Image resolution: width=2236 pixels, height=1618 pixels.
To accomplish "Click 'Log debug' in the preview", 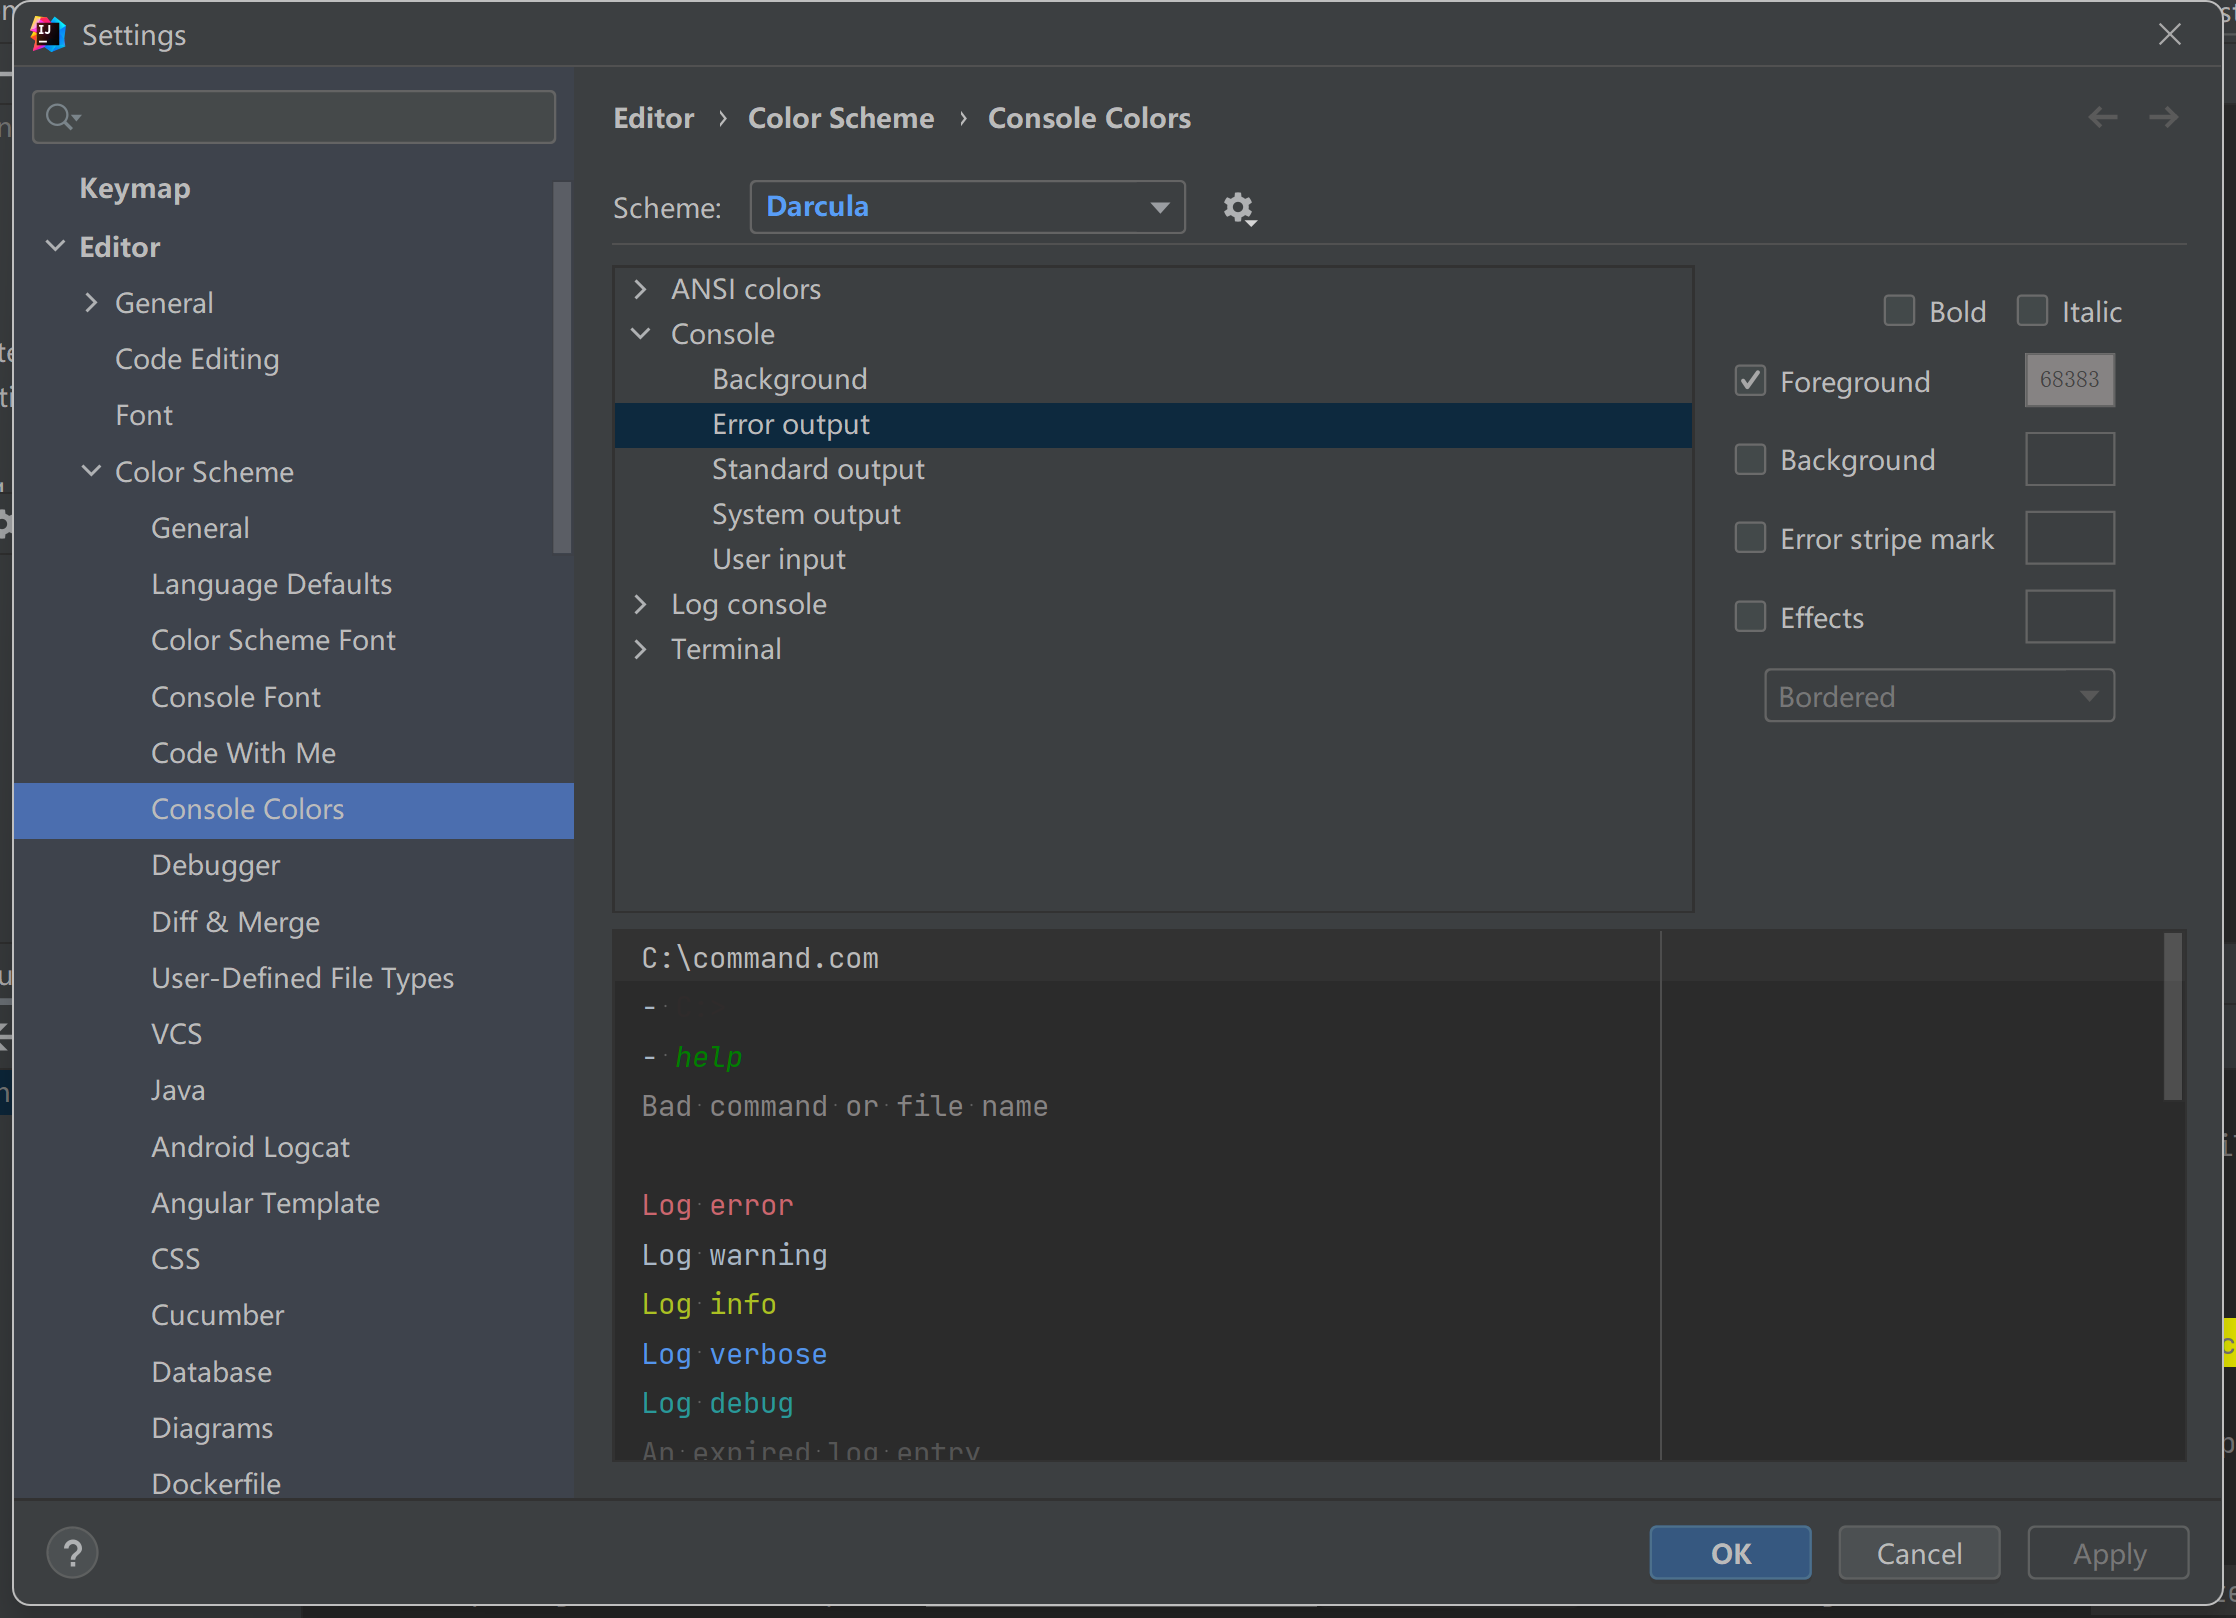I will click(x=717, y=1403).
